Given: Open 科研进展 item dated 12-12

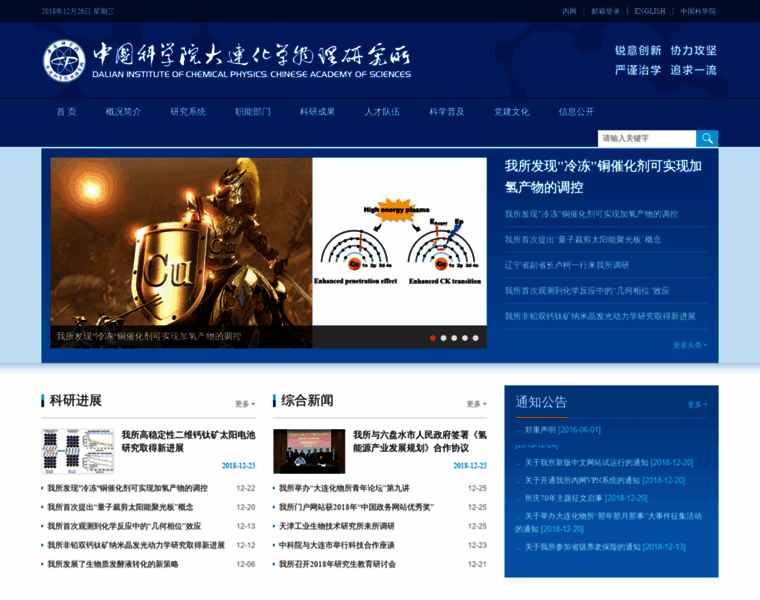Looking at the screenshot, I should coord(136,545).
